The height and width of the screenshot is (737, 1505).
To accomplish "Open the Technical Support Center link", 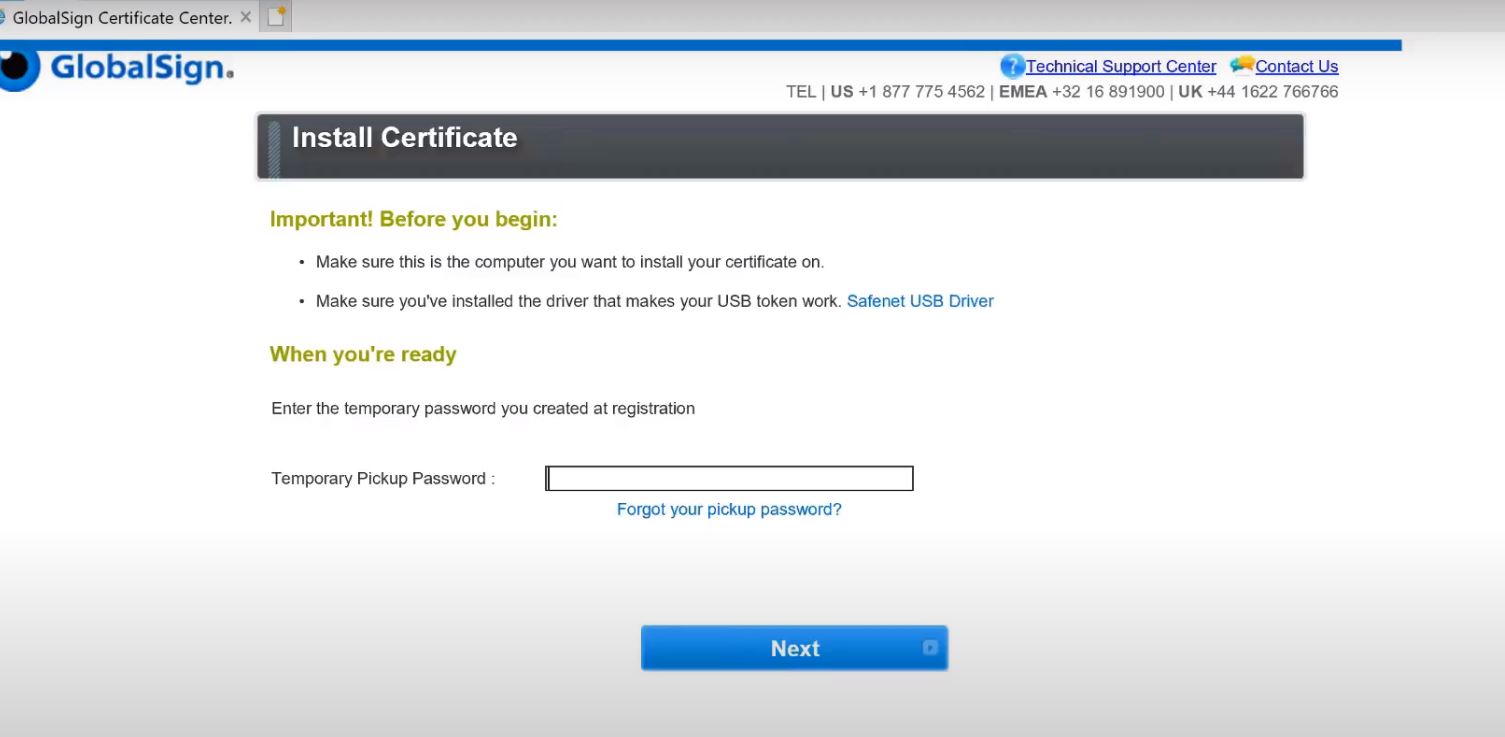I will point(1121,67).
